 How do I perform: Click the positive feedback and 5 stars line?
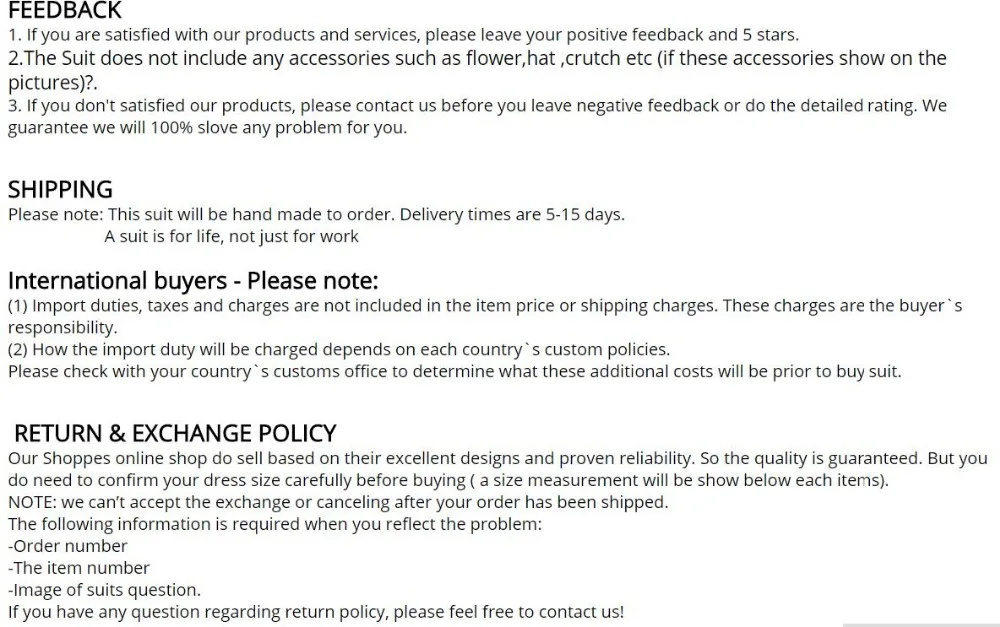tap(403, 35)
